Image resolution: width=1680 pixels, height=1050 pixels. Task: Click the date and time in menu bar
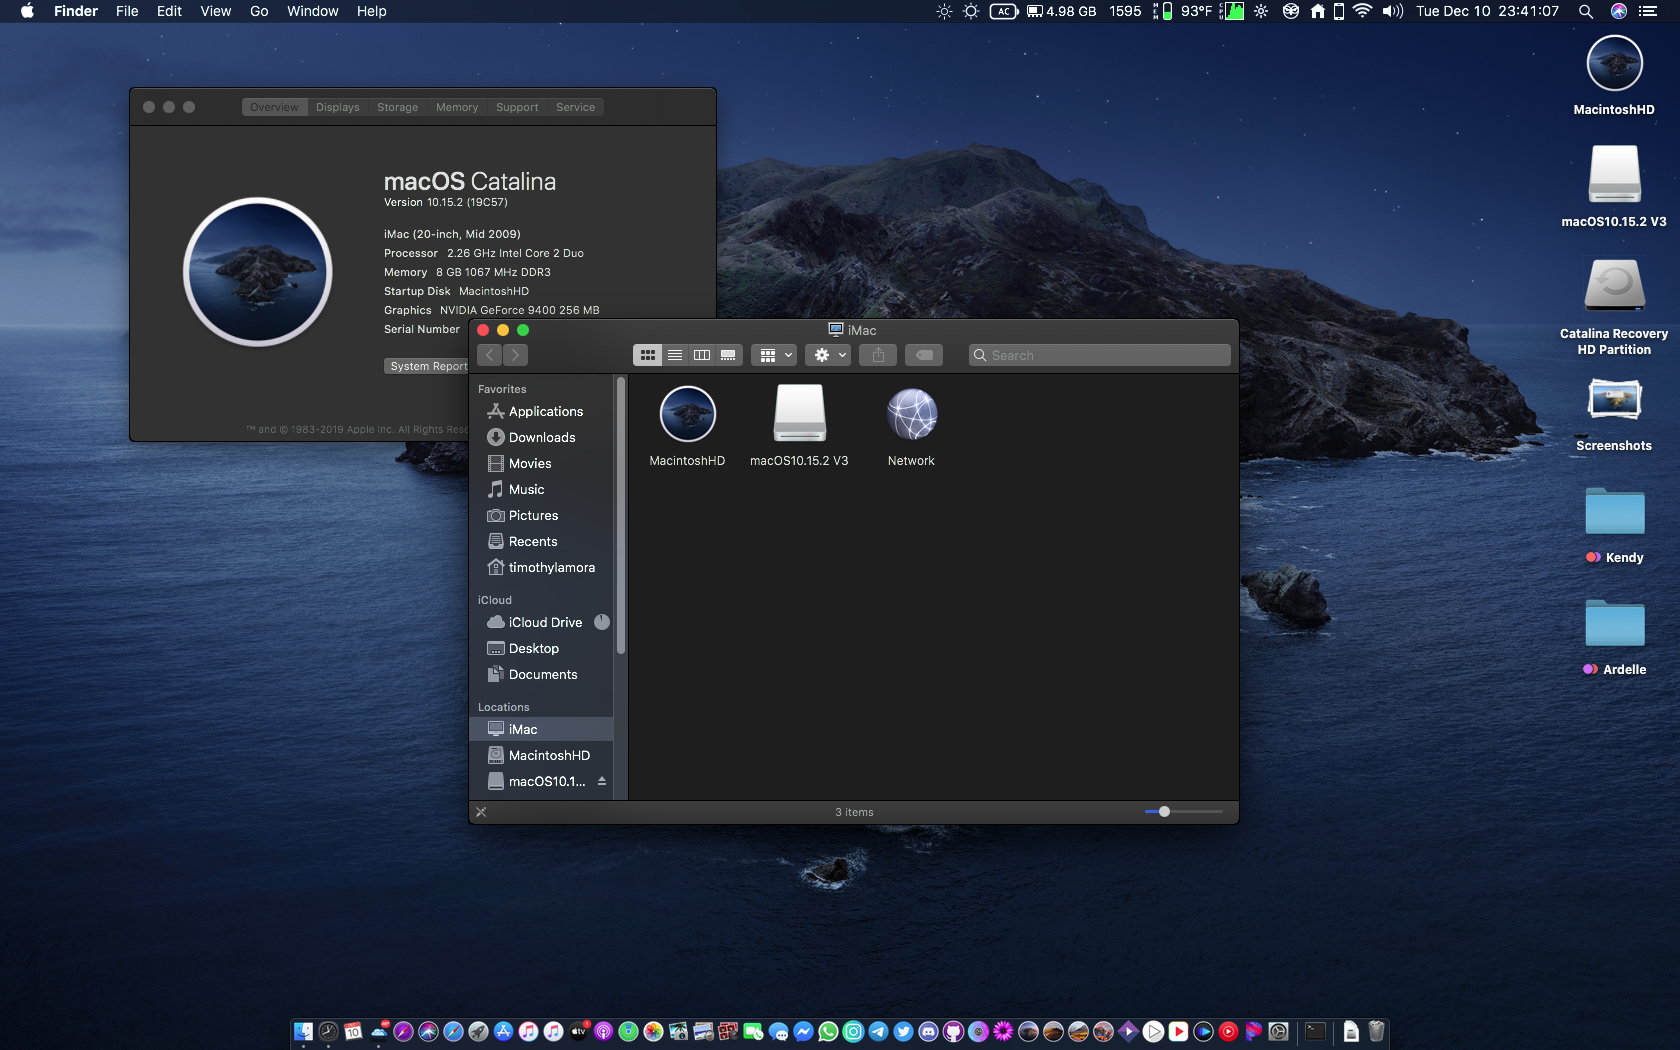point(1487,11)
